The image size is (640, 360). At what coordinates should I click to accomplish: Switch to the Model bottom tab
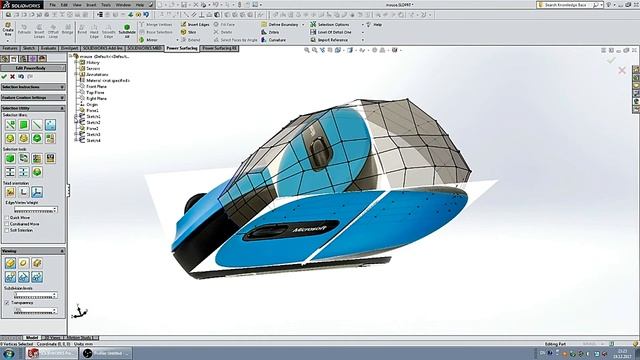(31, 338)
